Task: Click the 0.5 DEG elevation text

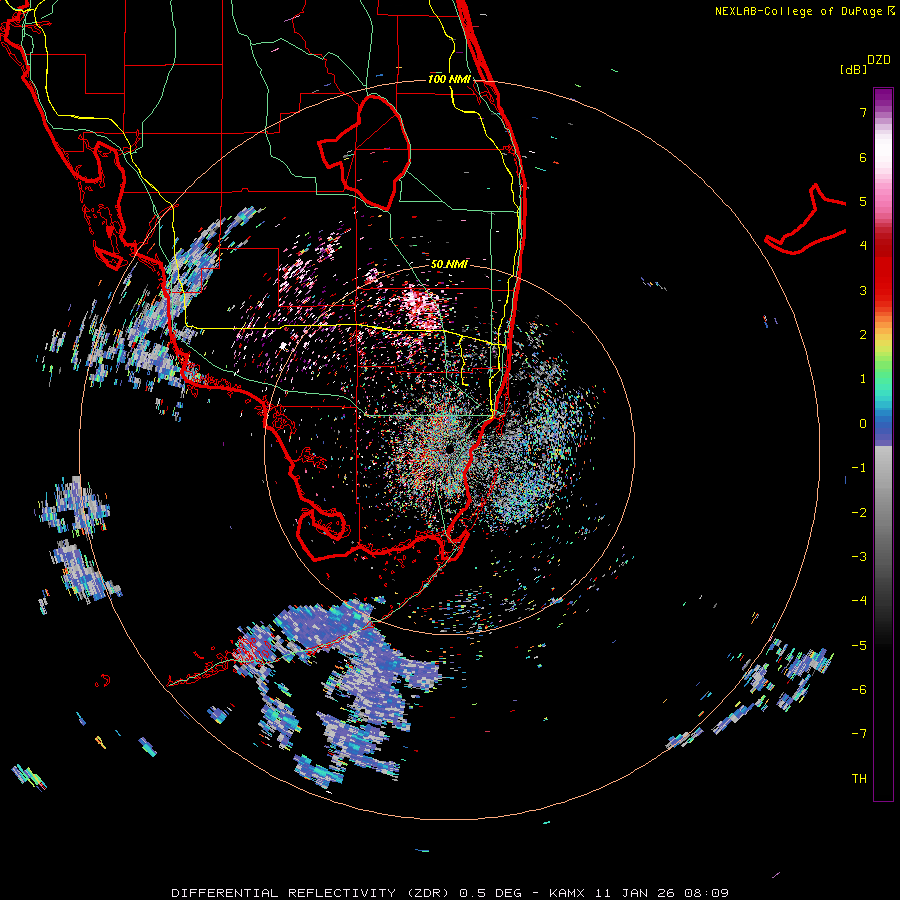Action: [490, 893]
